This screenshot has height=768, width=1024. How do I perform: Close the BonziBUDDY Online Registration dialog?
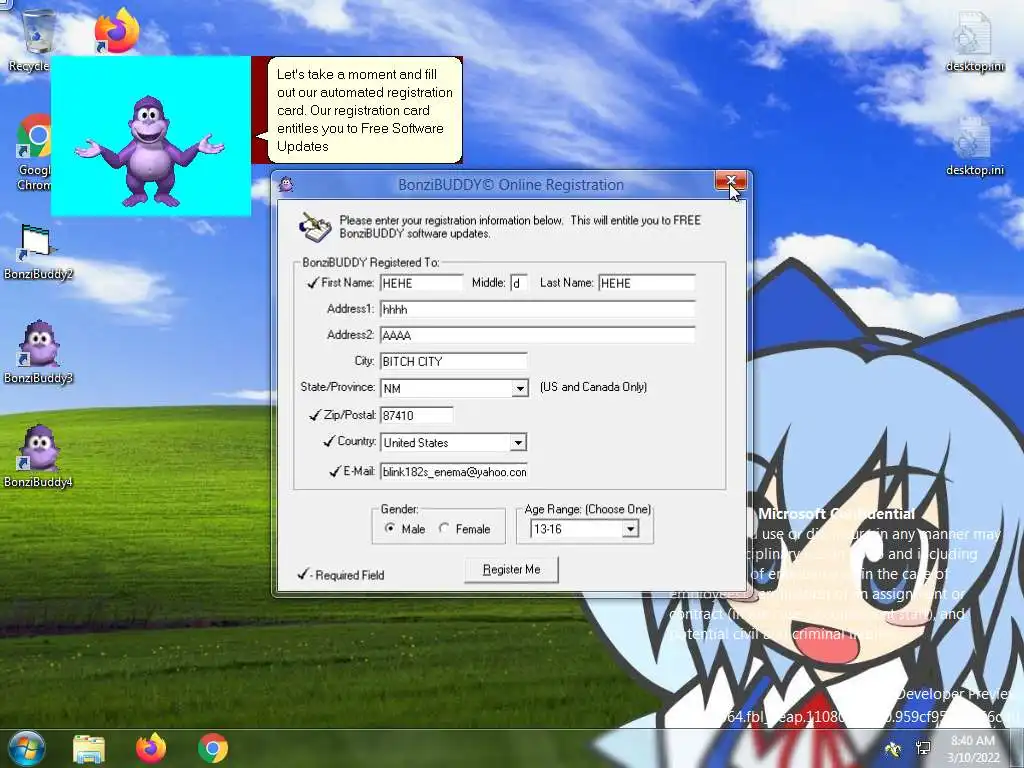coord(731,181)
